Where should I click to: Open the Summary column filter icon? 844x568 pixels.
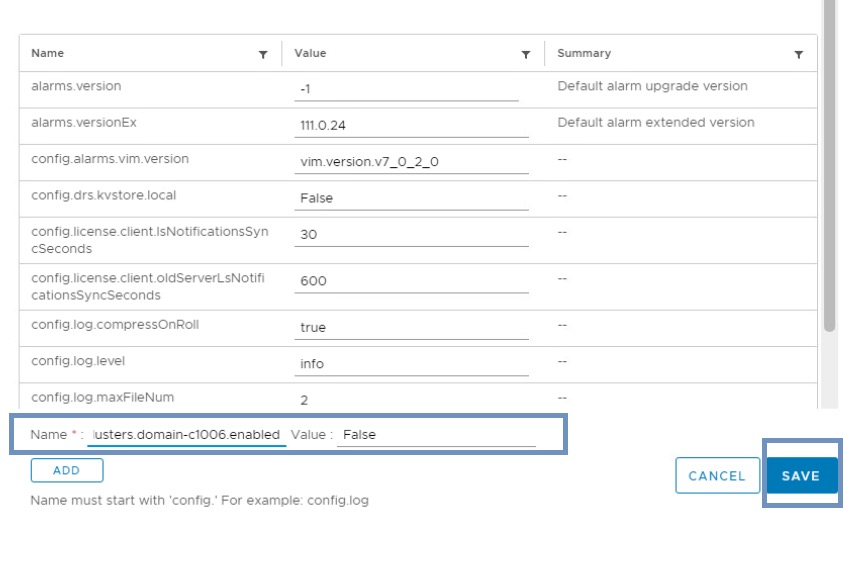coord(798,55)
